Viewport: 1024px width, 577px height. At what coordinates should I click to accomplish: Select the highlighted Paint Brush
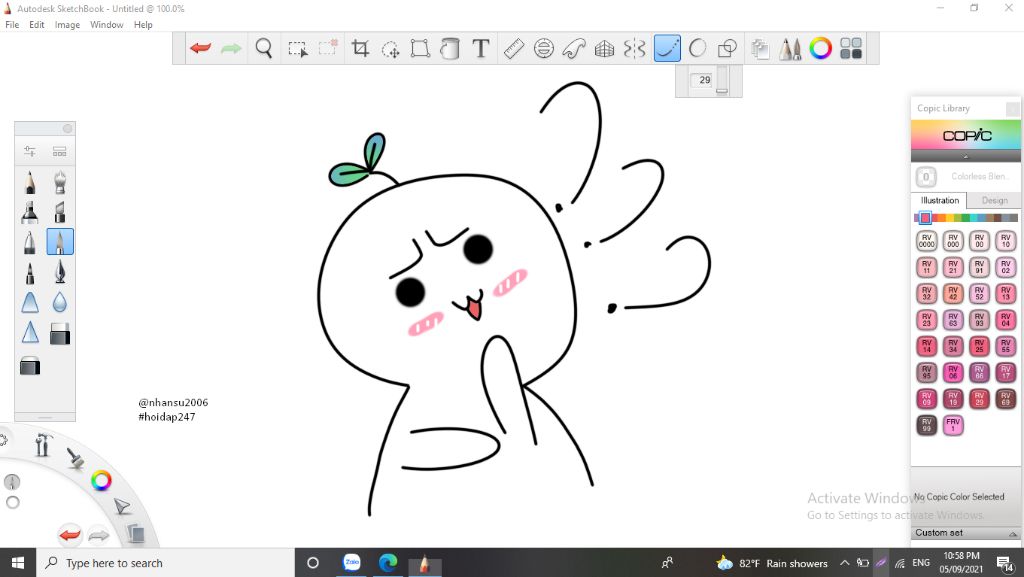coord(60,242)
